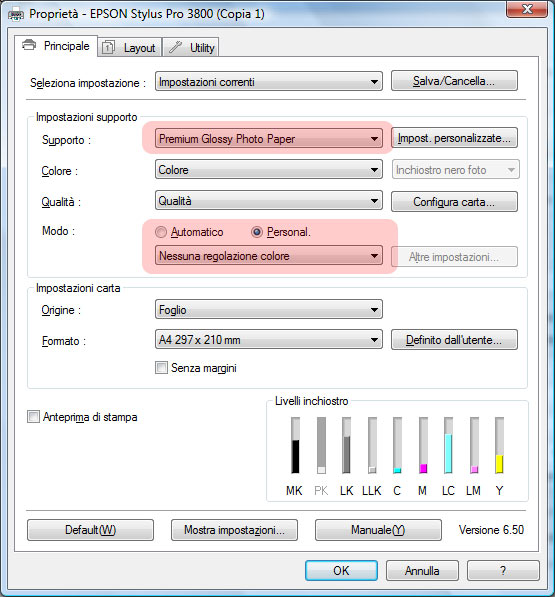This screenshot has height=597, width=555.
Task: Click the yellow Y ink level indicator
Action: [x=499, y=445]
